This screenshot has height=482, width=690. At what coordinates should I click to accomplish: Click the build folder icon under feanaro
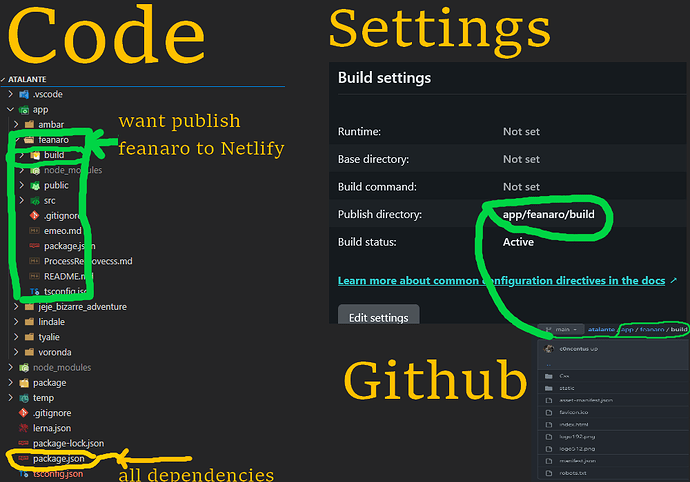tap(35, 155)
